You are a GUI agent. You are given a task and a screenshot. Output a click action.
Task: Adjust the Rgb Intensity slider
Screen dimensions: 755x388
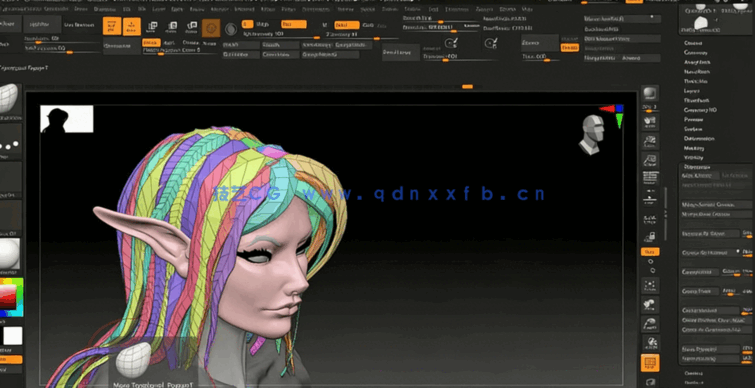(281, 35)
